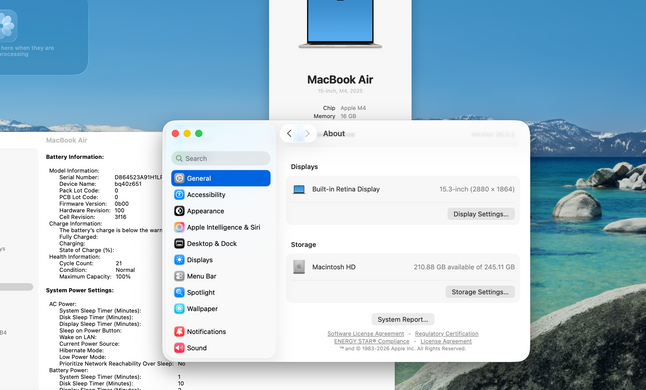Click the Built-in Retina Display label
646x390 pixels.
click(346, 189)
